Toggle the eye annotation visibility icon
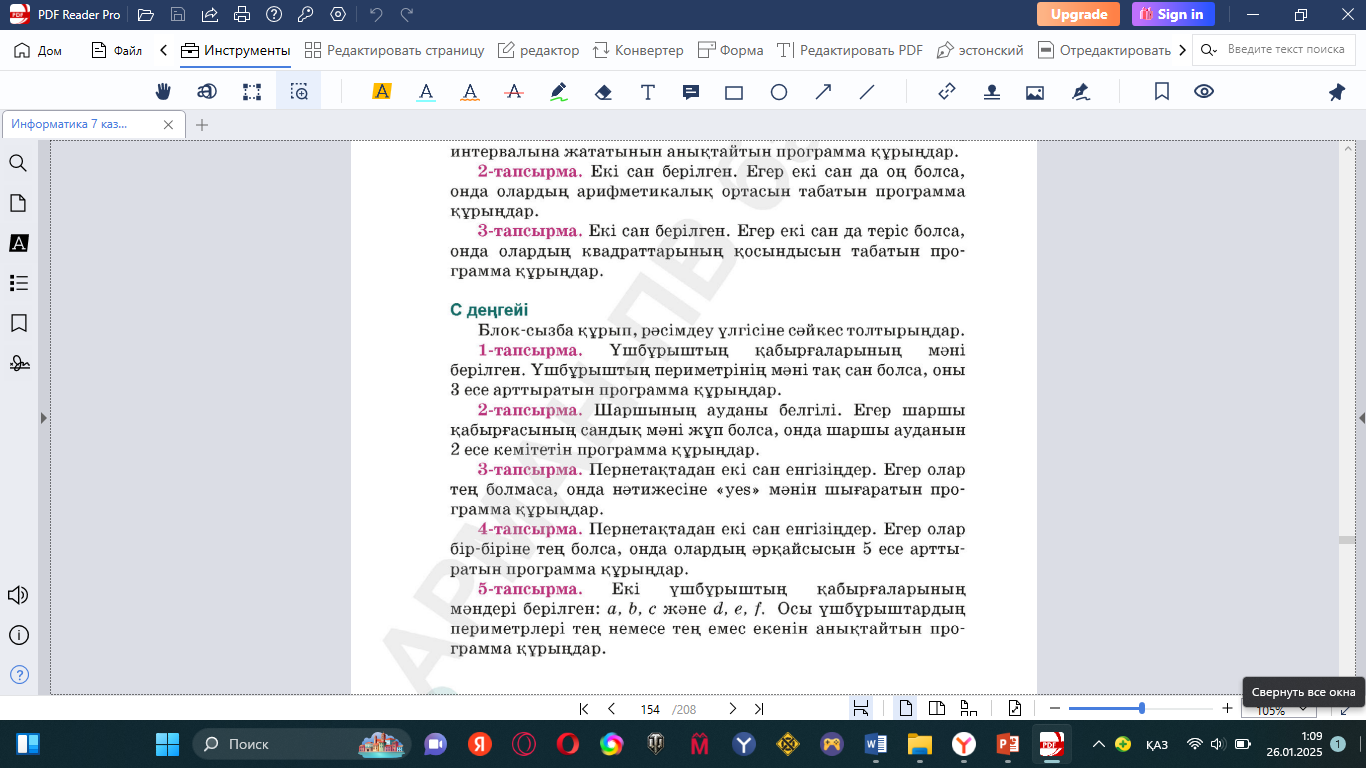 [1204, 92]
